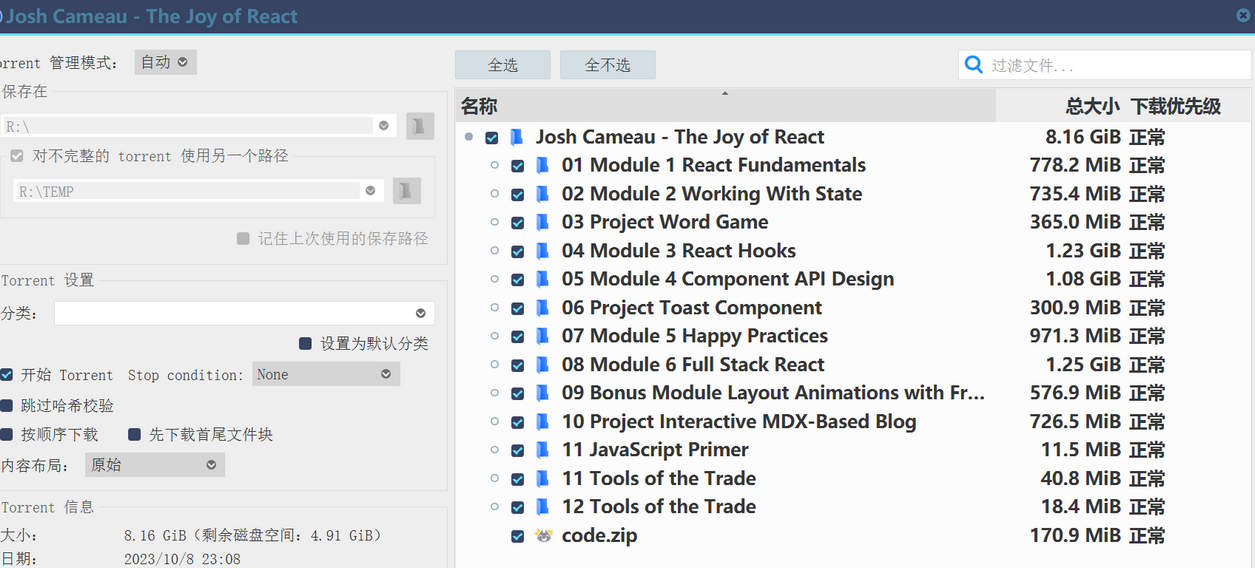Image resolution: width=1255 pixels, height=568 pixels.
Task: Enable 先下载首尾文件块 checkbox
Action: (x=134, y=435)
